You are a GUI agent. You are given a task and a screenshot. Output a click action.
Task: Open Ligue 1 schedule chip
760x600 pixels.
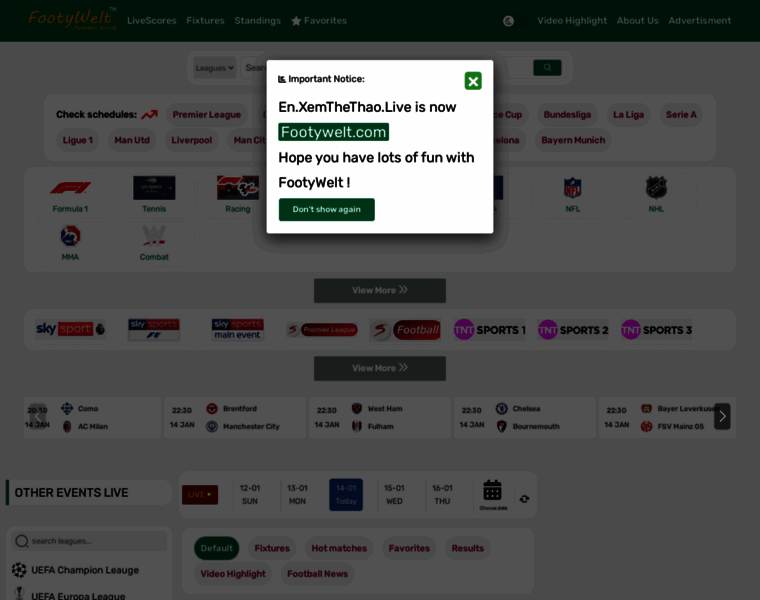point(78,140)
